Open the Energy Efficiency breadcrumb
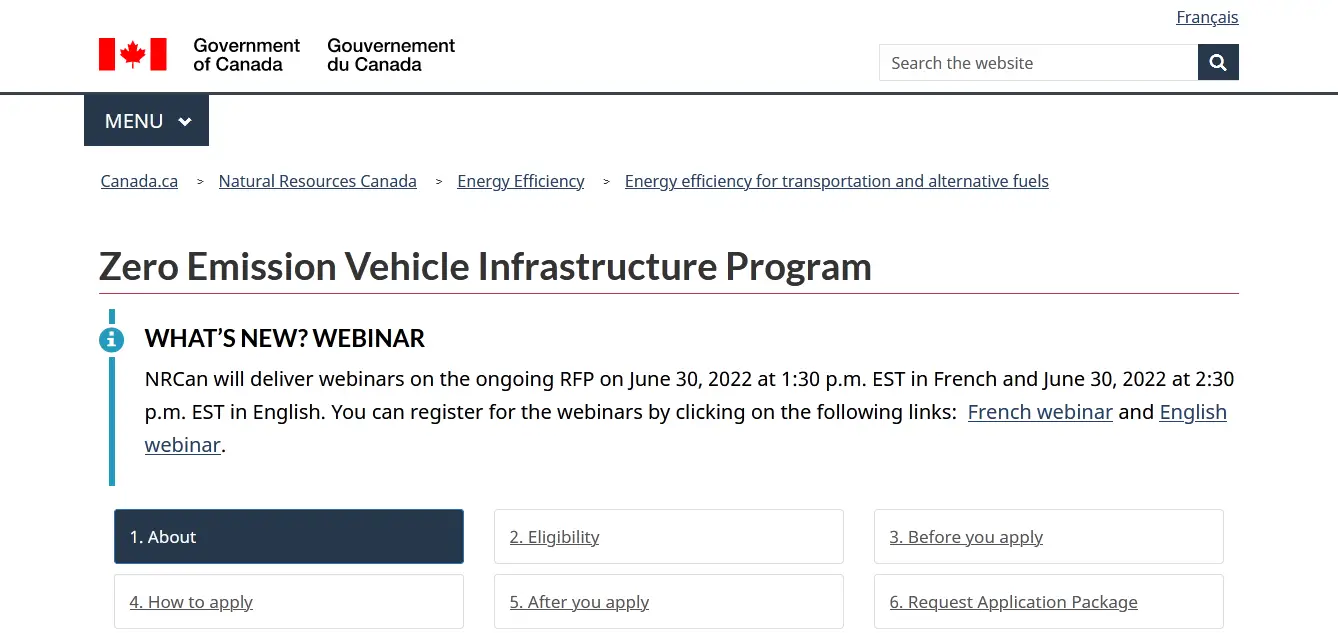1338x633 pixels. coord(520,181)
